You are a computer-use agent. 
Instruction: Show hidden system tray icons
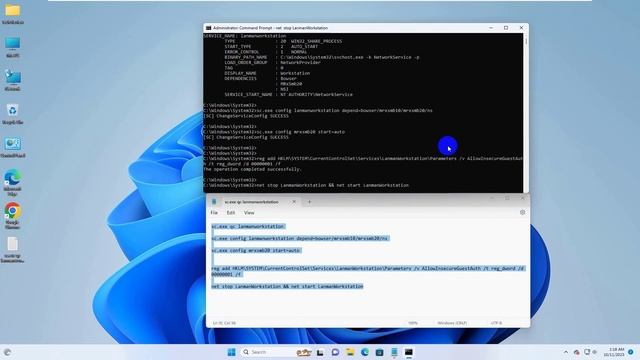[566, 352]
